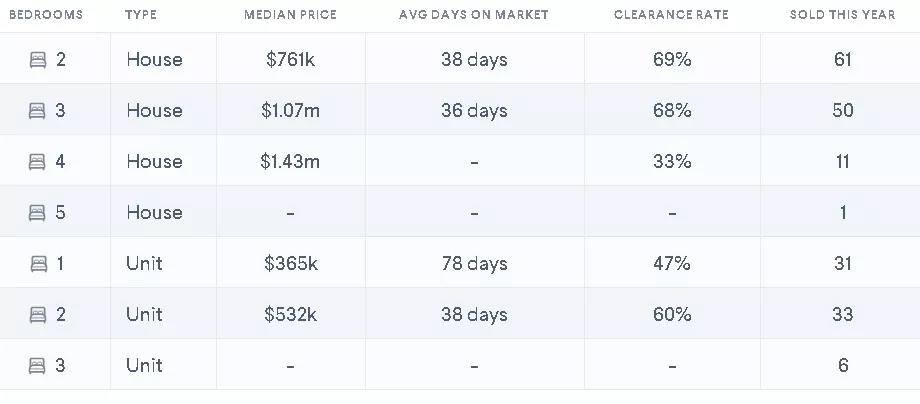Click the Type column header

(141, 16)
